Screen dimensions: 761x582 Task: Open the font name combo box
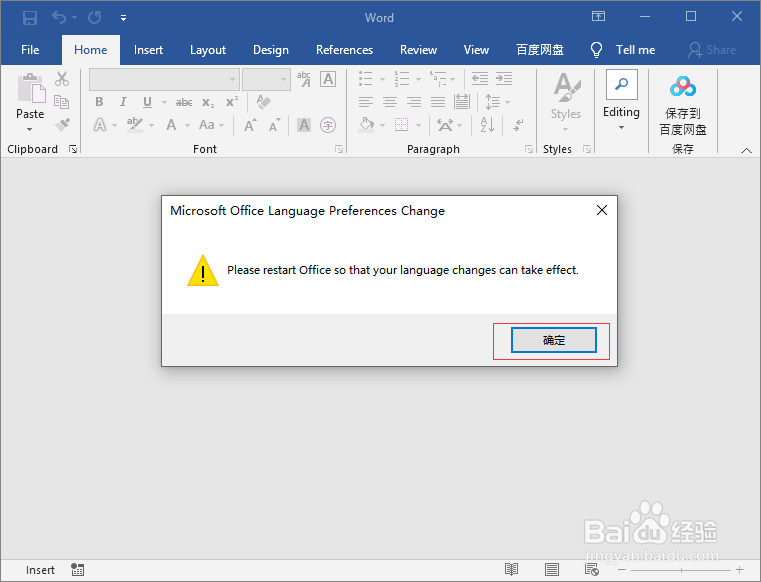[164, 79]
